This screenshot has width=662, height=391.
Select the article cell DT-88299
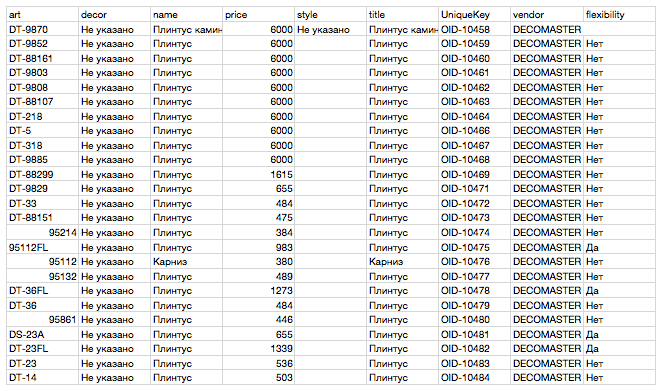click(42, 174)
